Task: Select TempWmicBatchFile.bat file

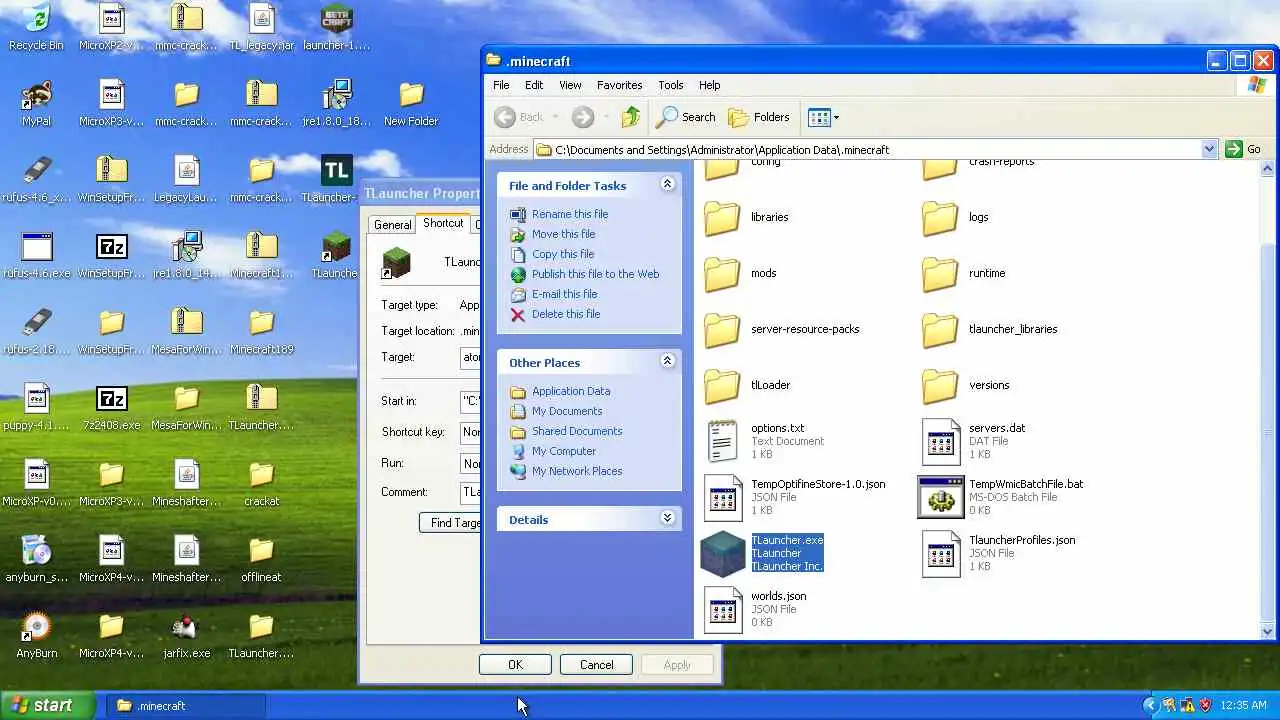Action: (1001, 497)
